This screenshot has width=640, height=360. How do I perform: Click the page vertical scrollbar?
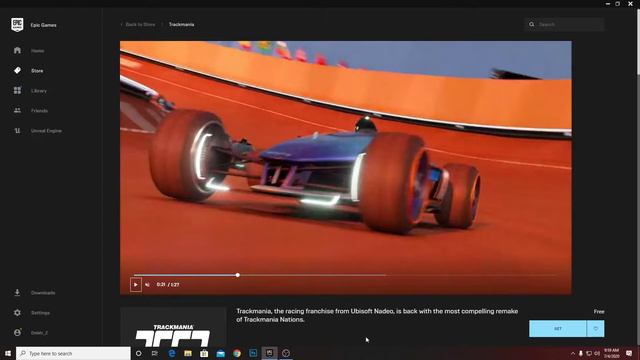point(637,41)
